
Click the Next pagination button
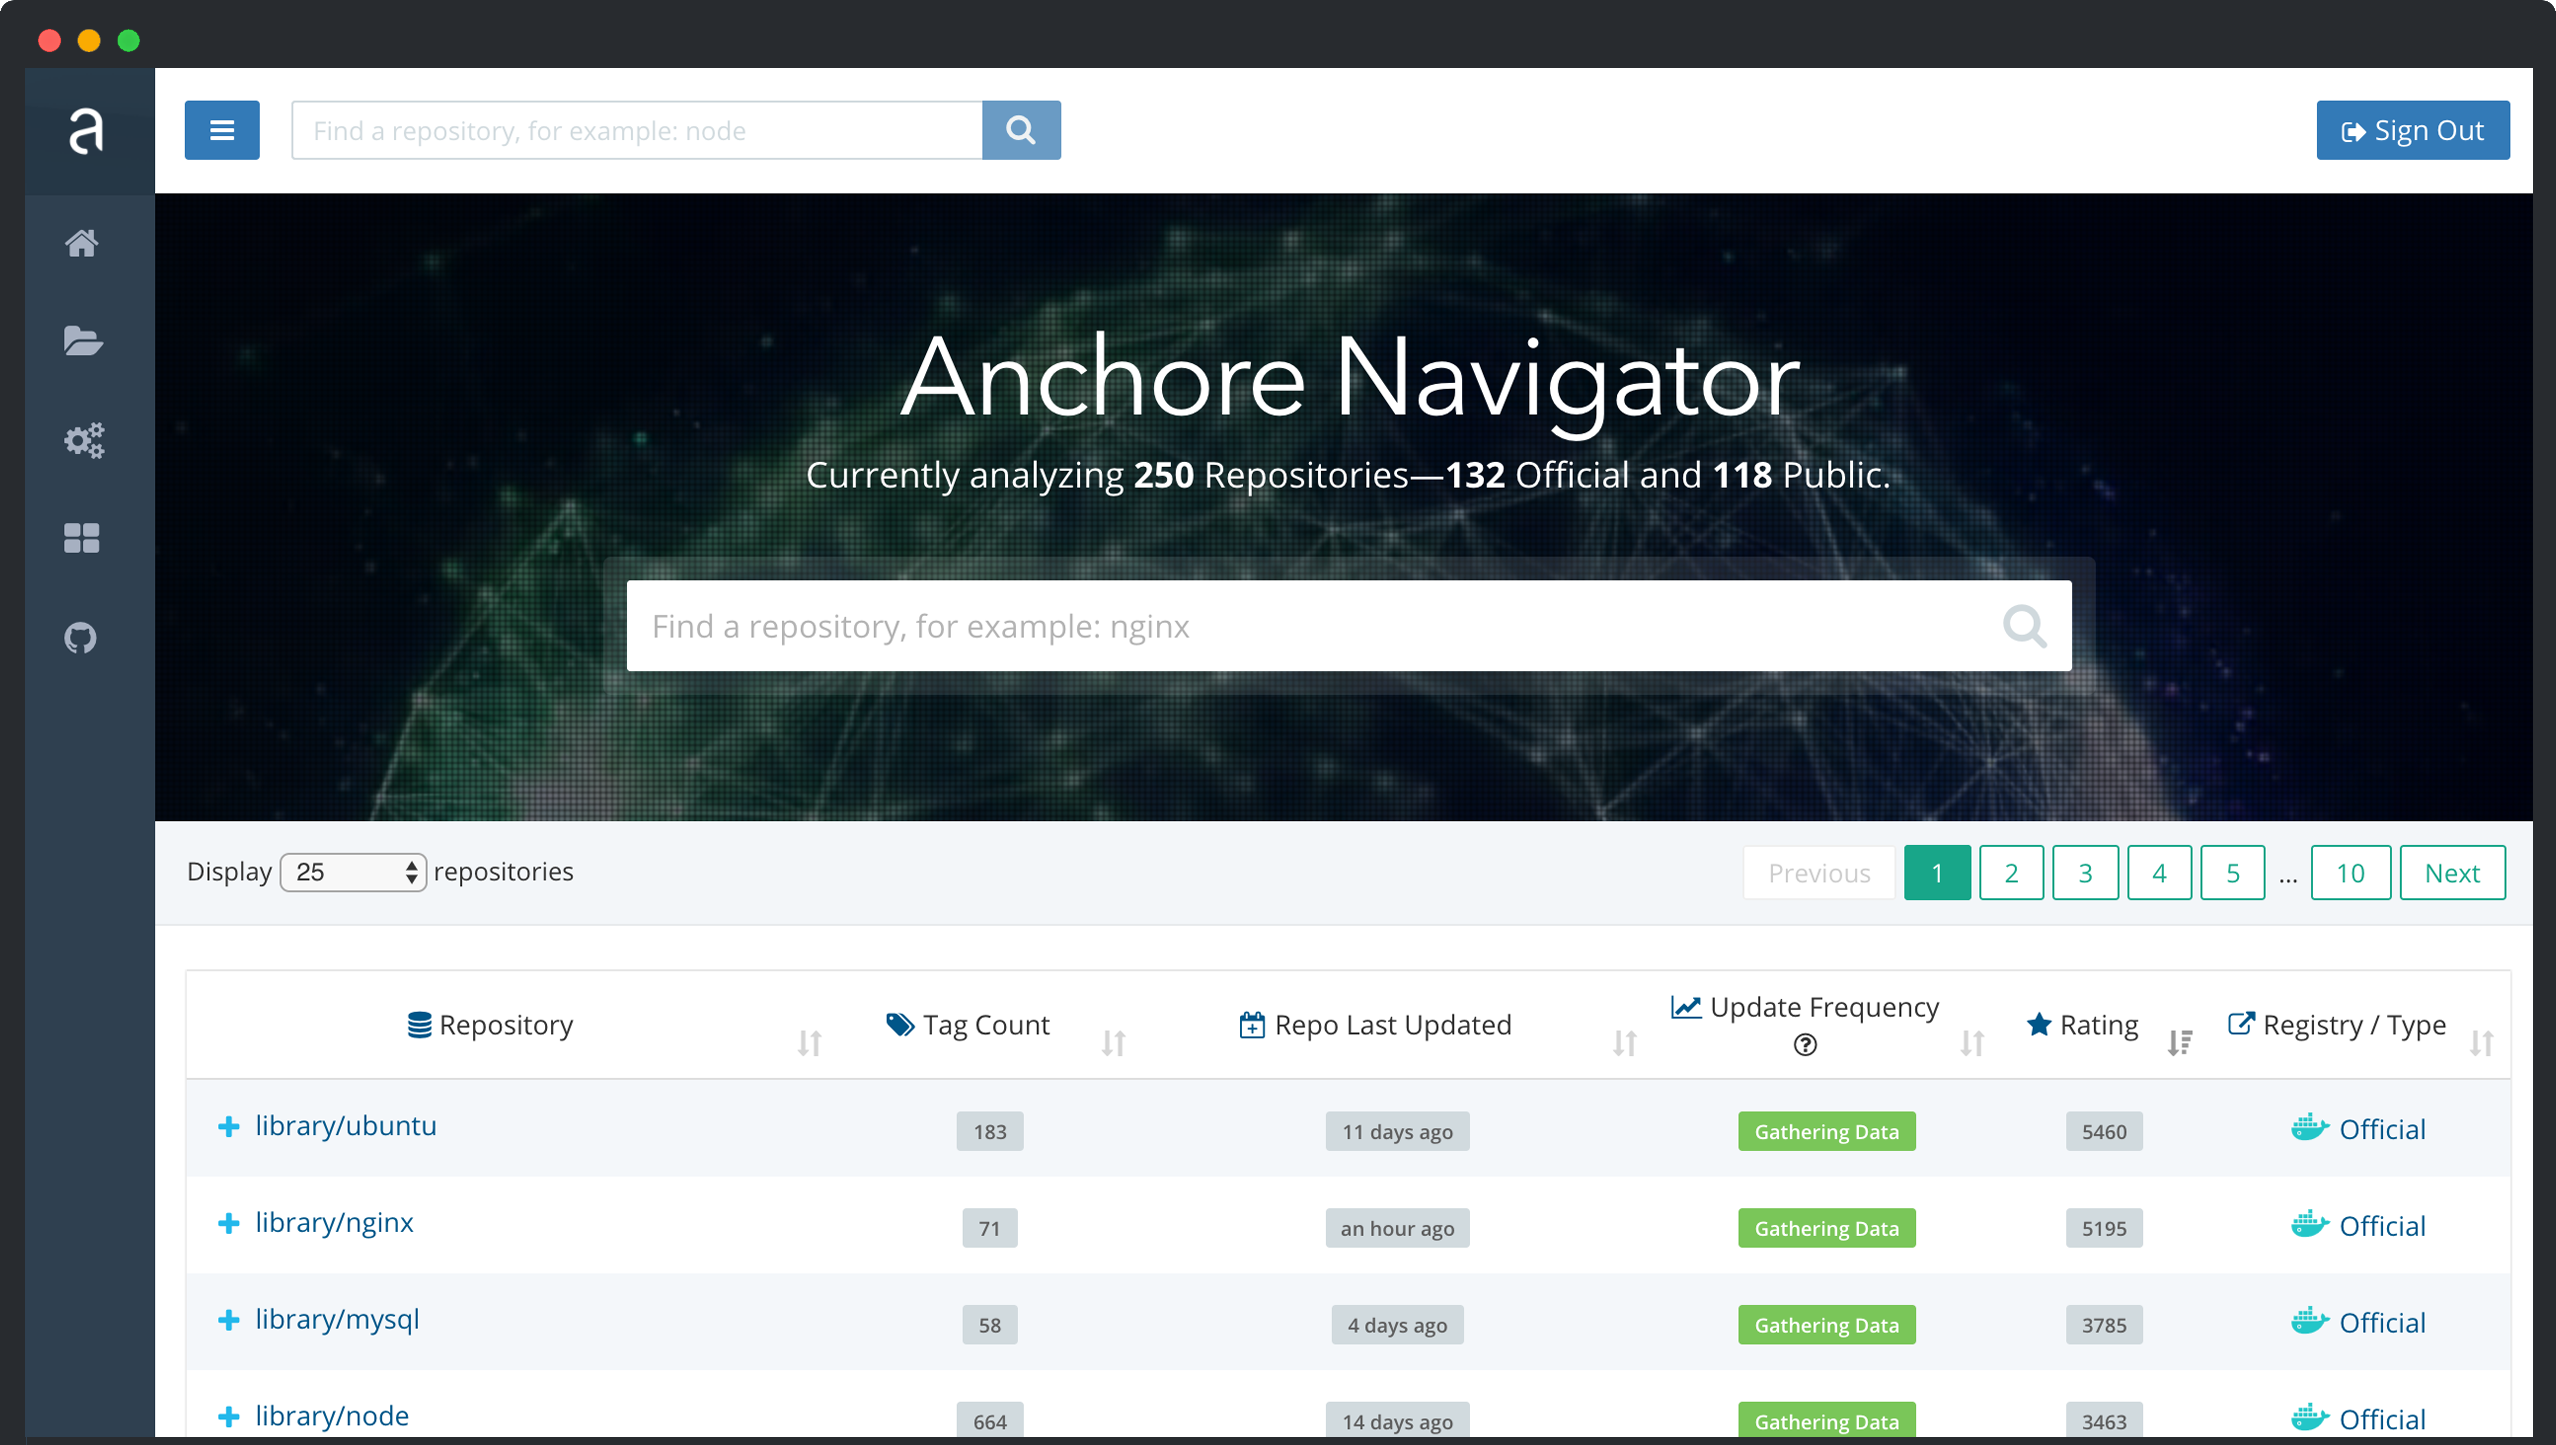click(2452, 873)
